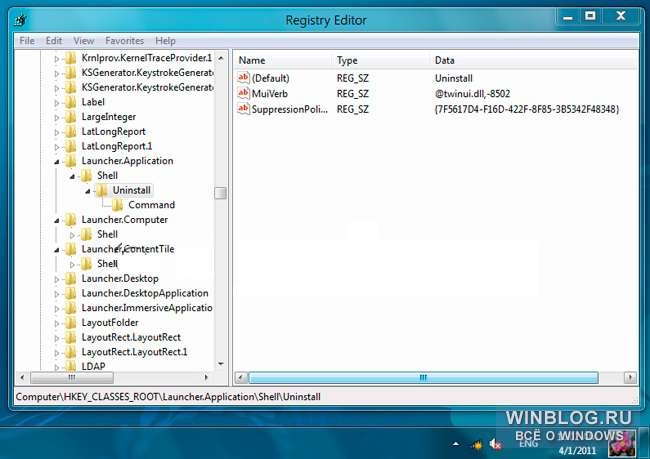The height and width of the screenshot is (459, 650).
Task: Click the Registry Editor title bar icon
Action: click(21, 19)
